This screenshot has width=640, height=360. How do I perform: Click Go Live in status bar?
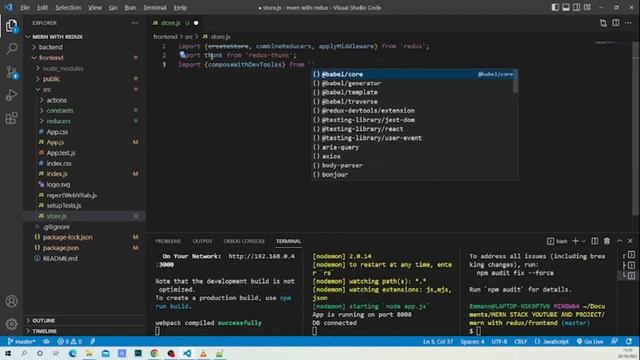(590, 342)
